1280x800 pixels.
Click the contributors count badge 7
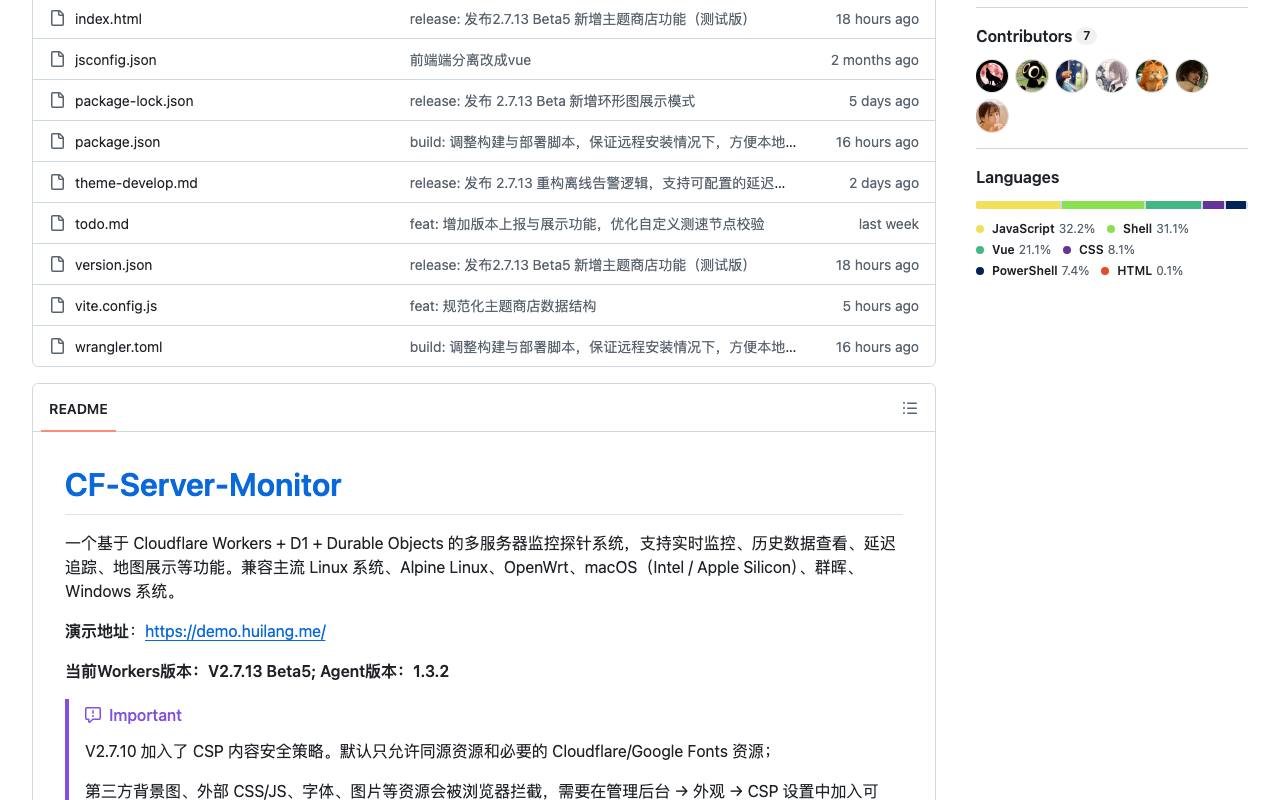(1087, 36)
